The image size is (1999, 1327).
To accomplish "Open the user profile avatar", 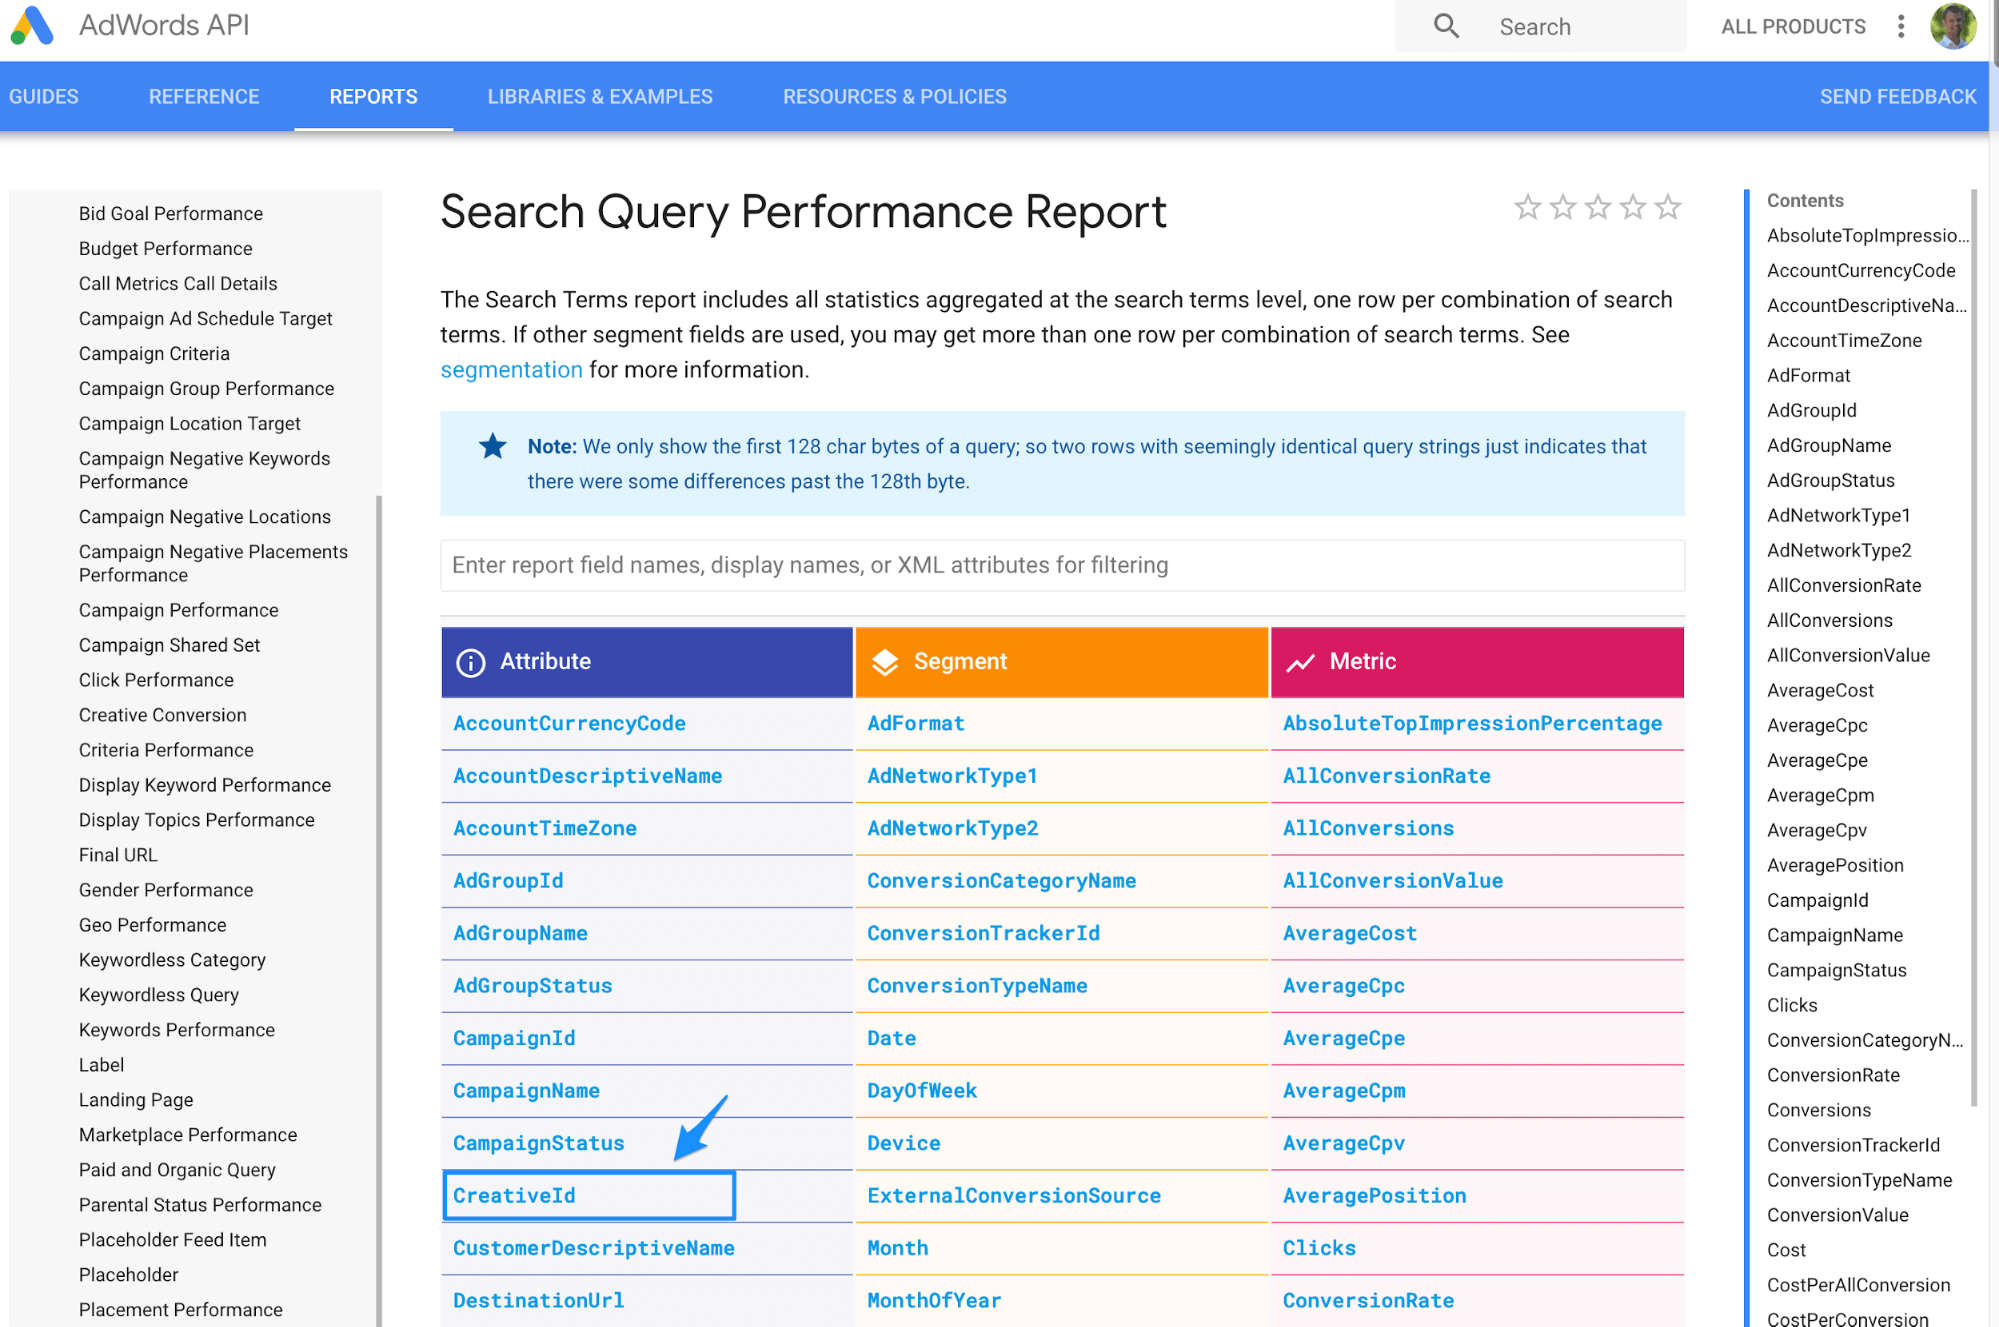I will click(x=1953, y=26).
